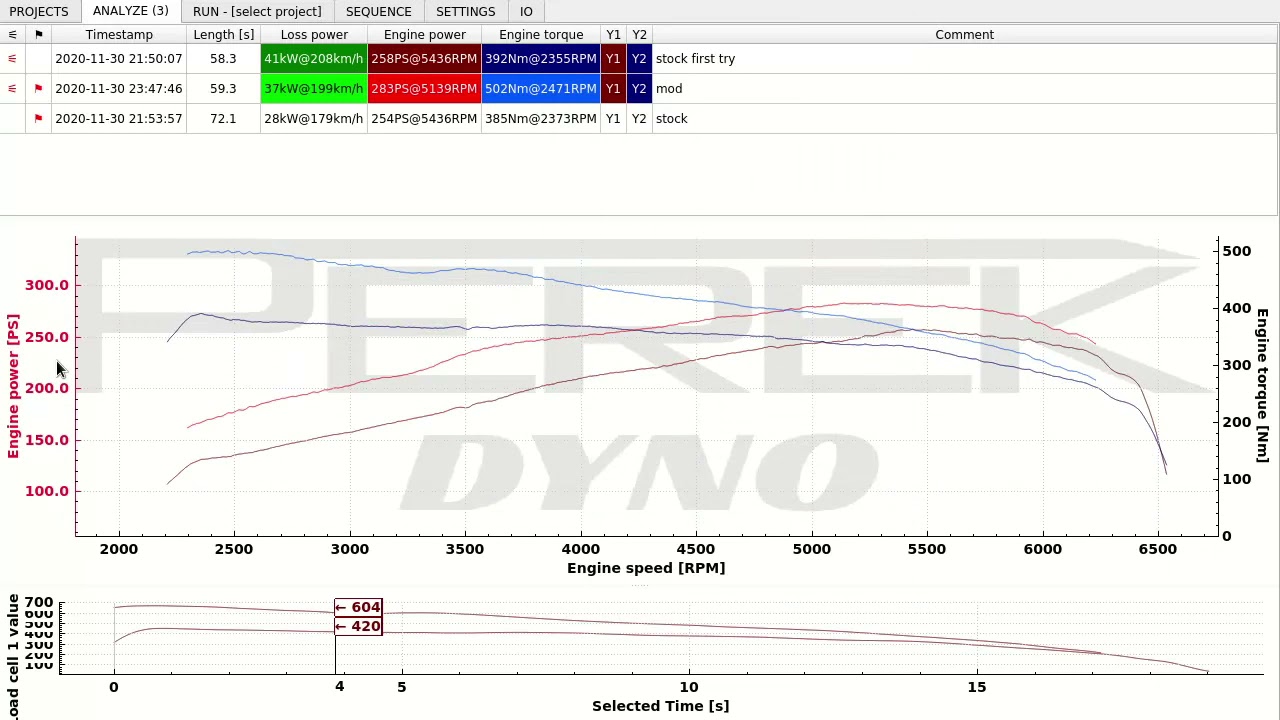
Task: Toggle graph icon for 'stock first try' run
Action: pyautogui.click(x=12, y=58)
